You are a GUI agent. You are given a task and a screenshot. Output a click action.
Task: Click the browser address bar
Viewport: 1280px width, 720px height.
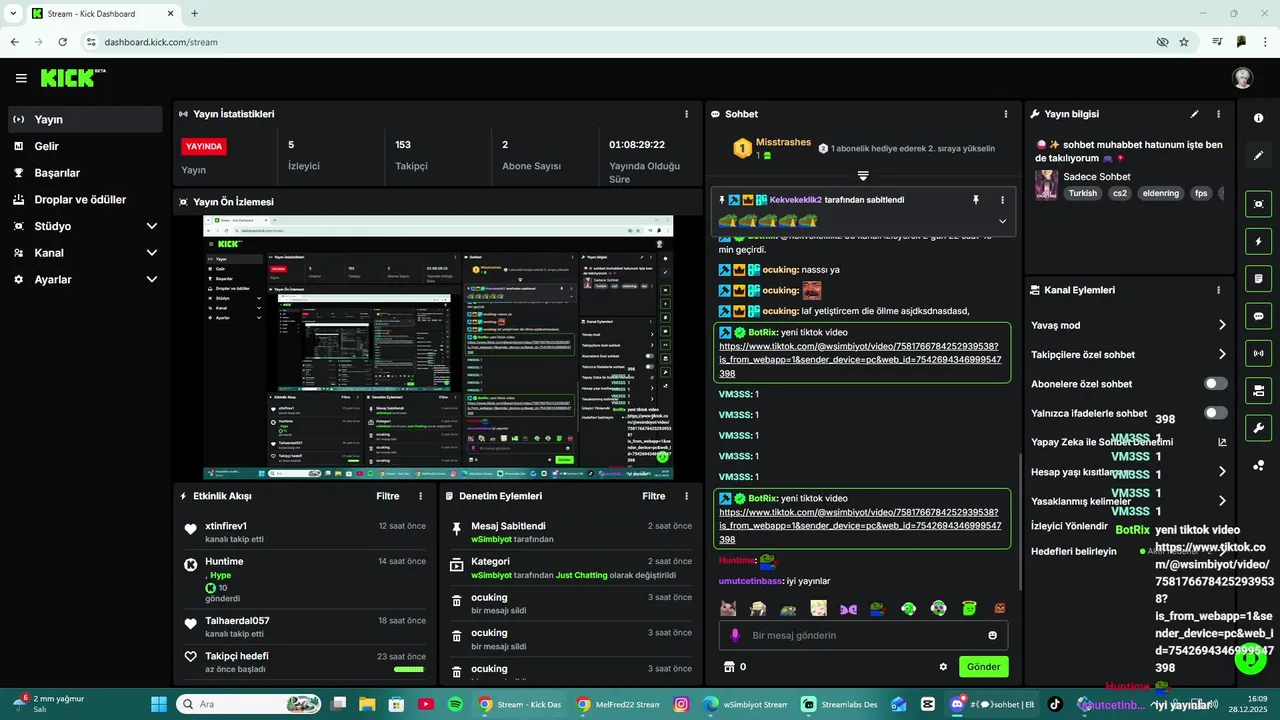pyautogui.click(x=620, y=42)
